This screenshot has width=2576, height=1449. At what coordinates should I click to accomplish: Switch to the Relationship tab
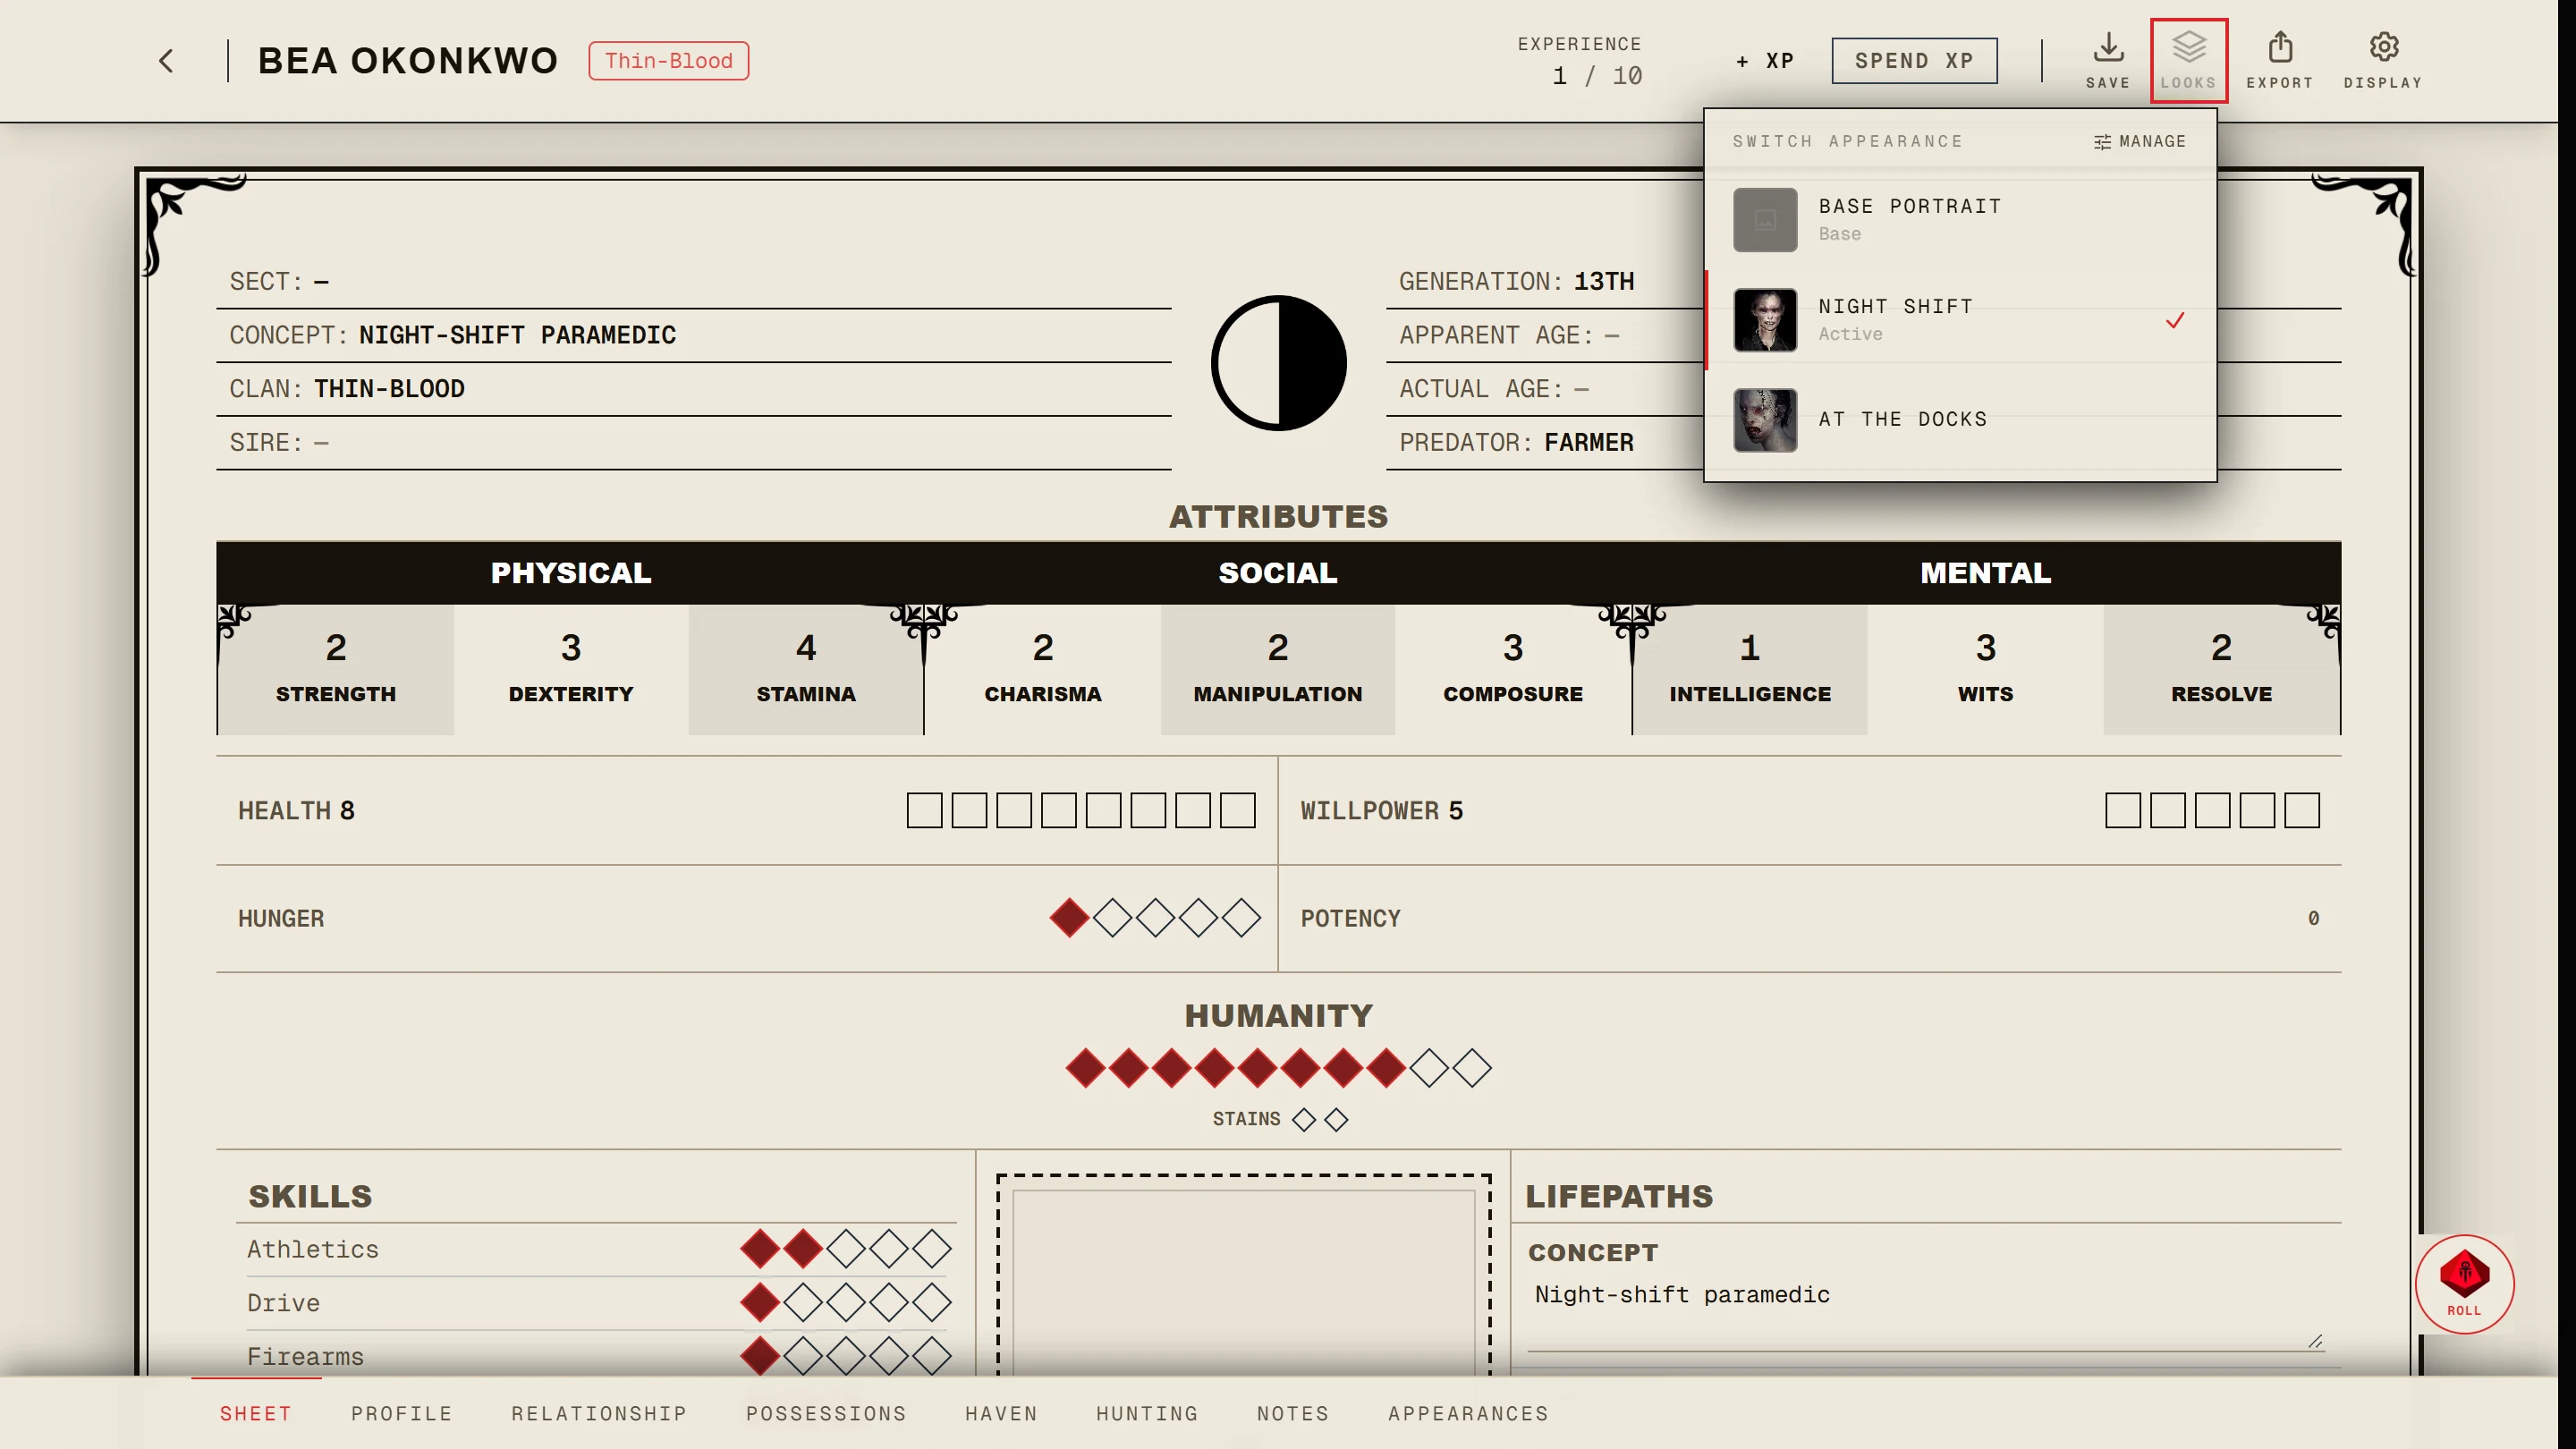click(598, 1413)
